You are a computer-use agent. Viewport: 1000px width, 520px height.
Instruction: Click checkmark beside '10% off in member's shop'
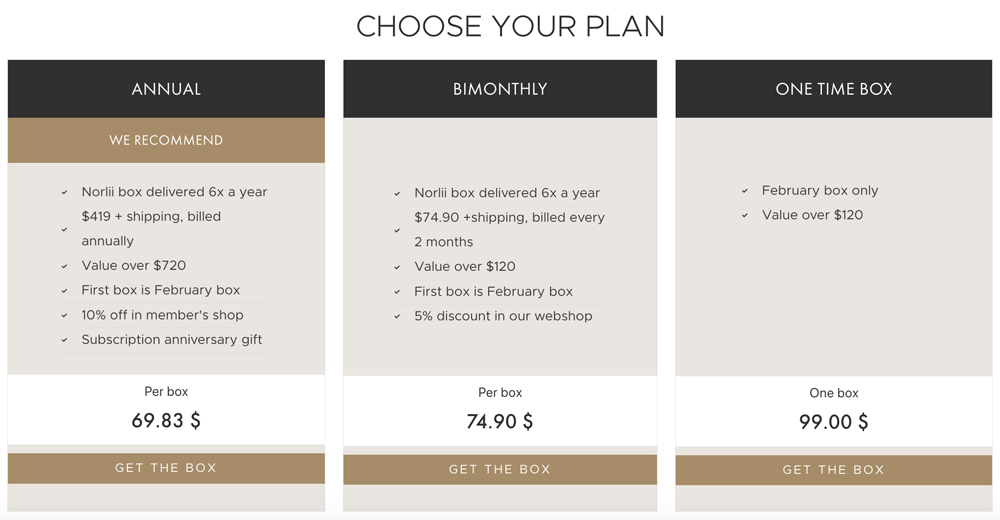pyautogui.click(x=64, y=315)
